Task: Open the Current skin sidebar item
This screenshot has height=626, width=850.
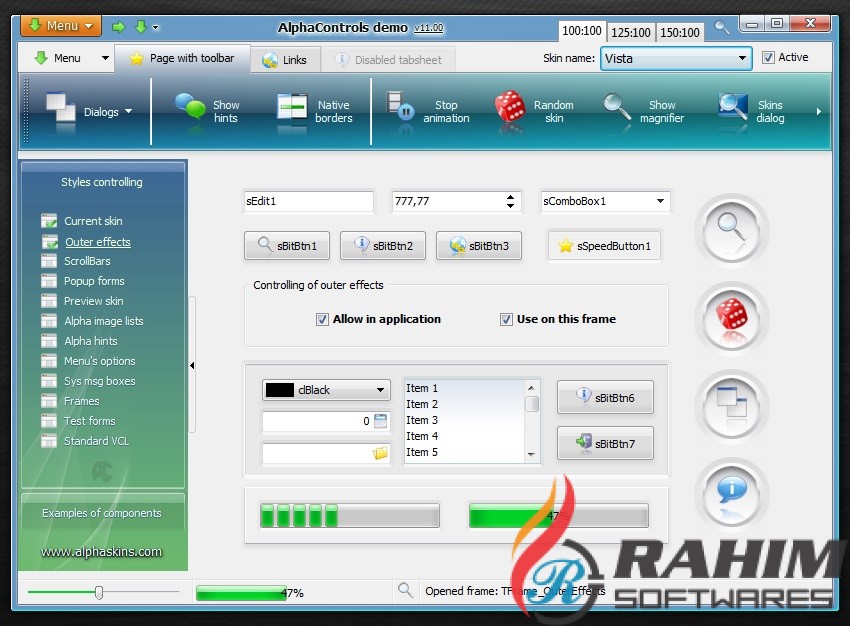Action: tap(93, 221)
